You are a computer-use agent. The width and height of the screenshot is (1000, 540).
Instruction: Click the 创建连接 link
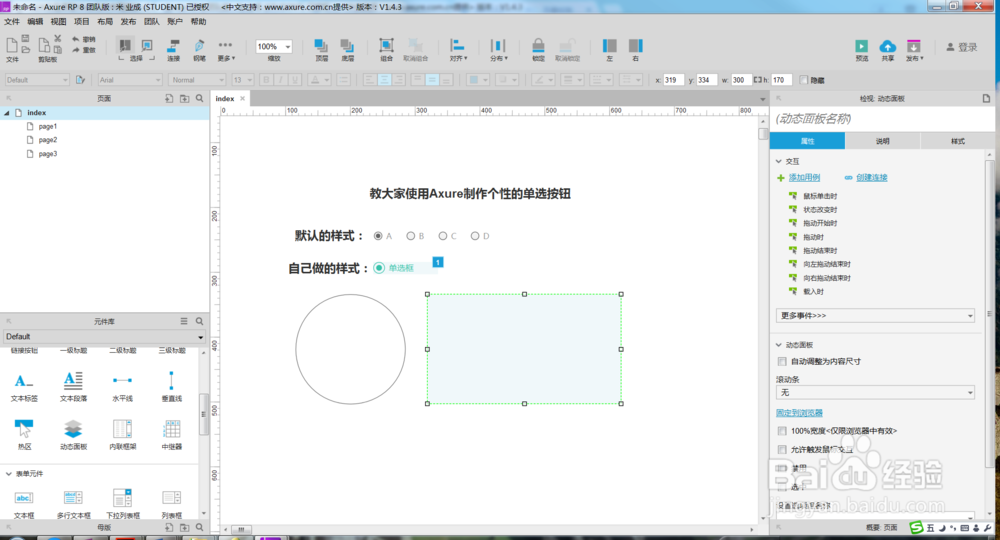pyautogui.click(x=871, y=177)
